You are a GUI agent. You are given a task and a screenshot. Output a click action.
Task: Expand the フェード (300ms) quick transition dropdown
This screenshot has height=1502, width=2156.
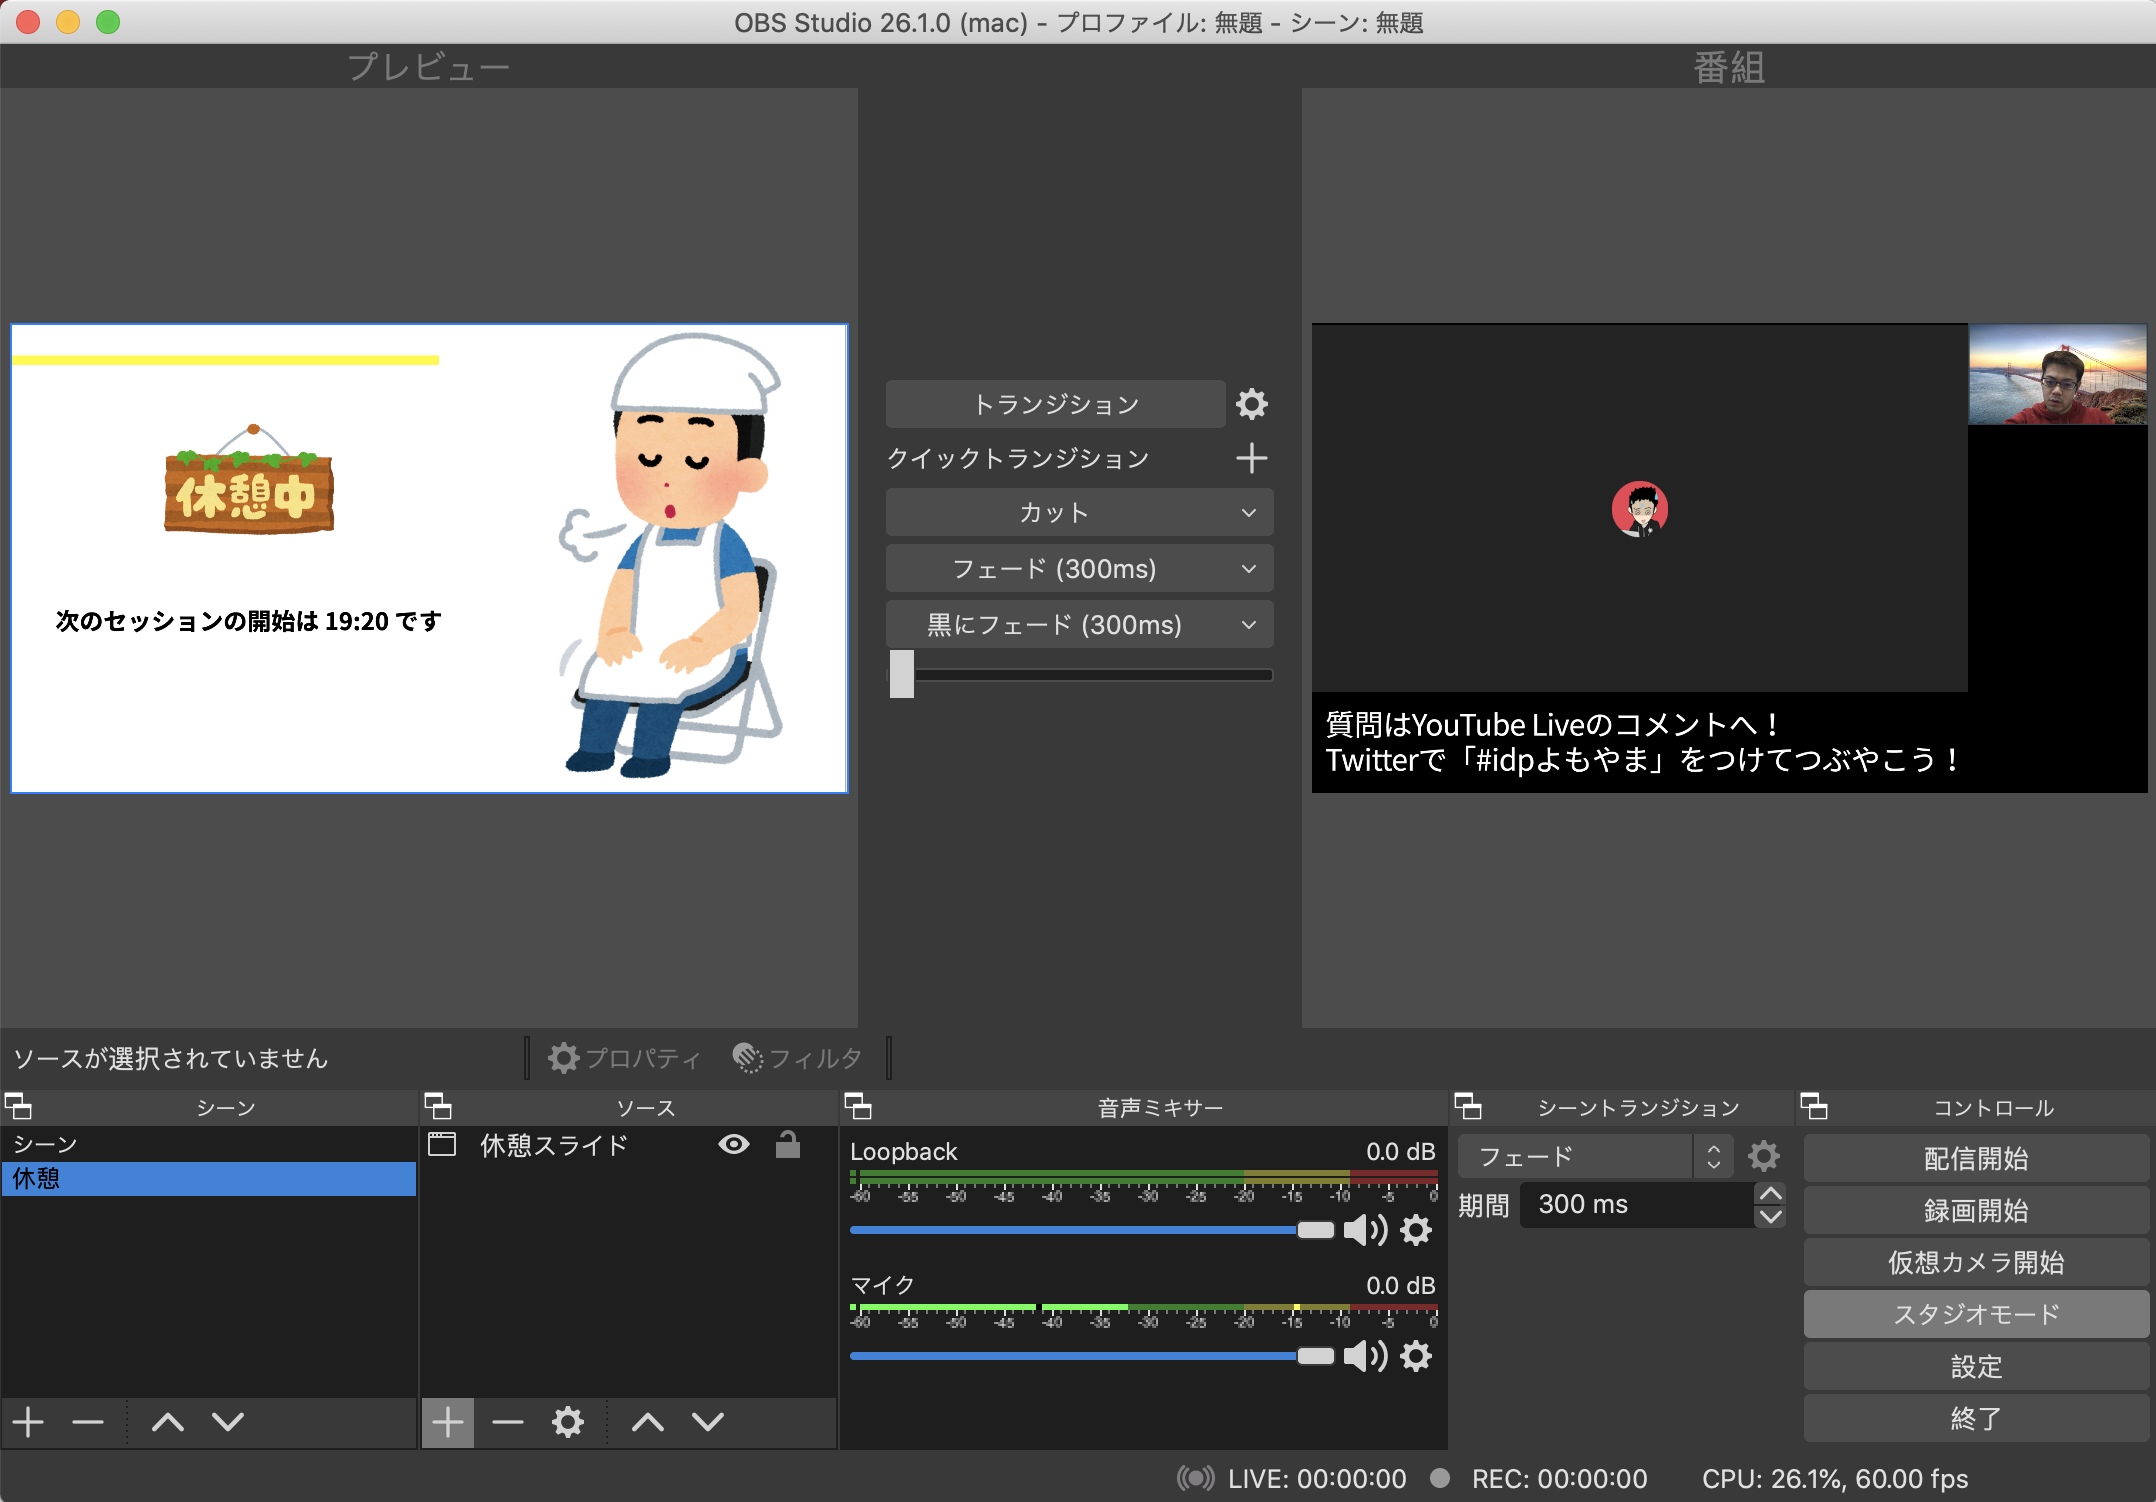tap(1248, 568)
